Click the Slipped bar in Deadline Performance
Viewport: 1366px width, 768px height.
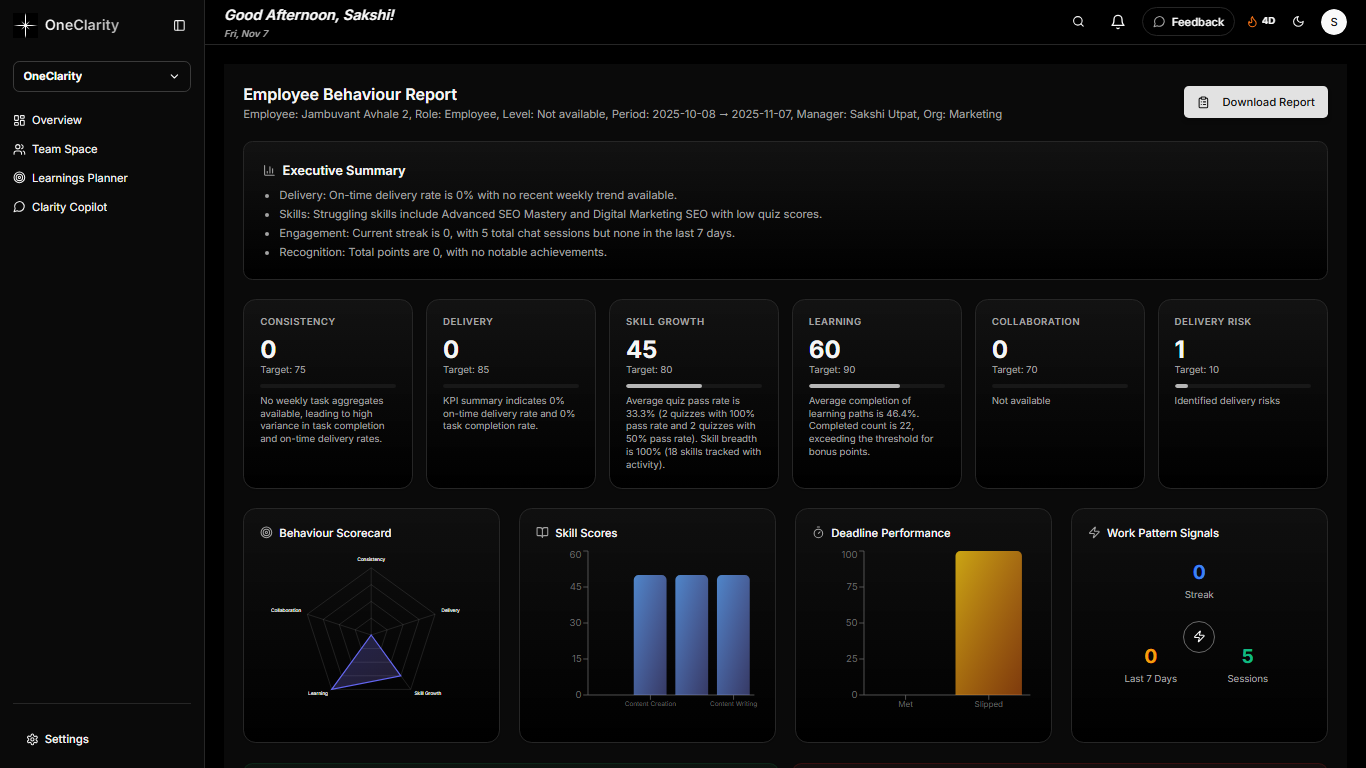(x=988, y=623)
